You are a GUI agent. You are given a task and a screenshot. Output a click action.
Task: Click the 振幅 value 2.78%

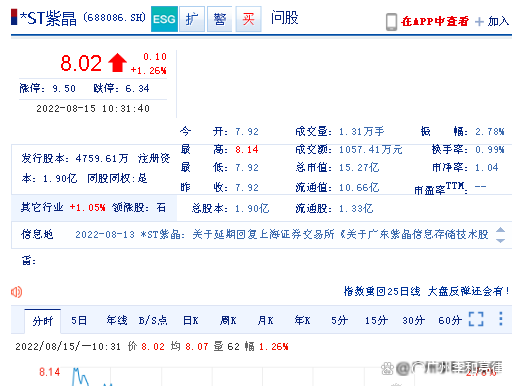coord(490,132)
